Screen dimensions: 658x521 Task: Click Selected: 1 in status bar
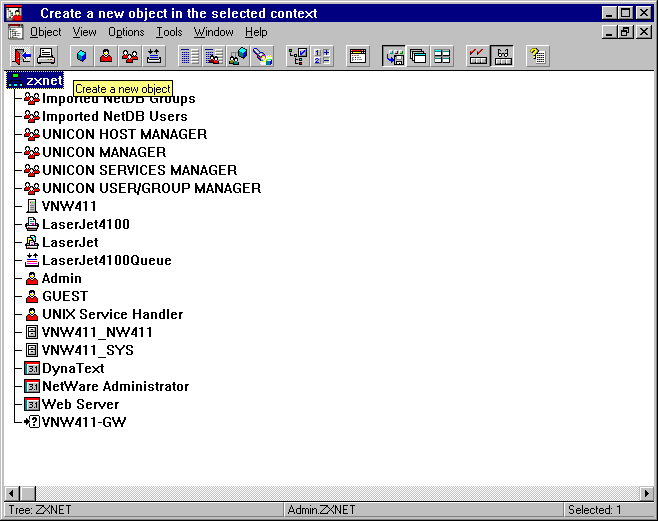594,510
